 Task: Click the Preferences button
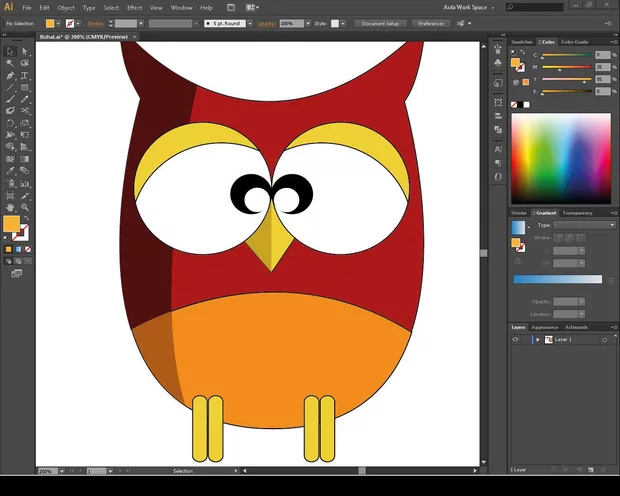point(431,22)
